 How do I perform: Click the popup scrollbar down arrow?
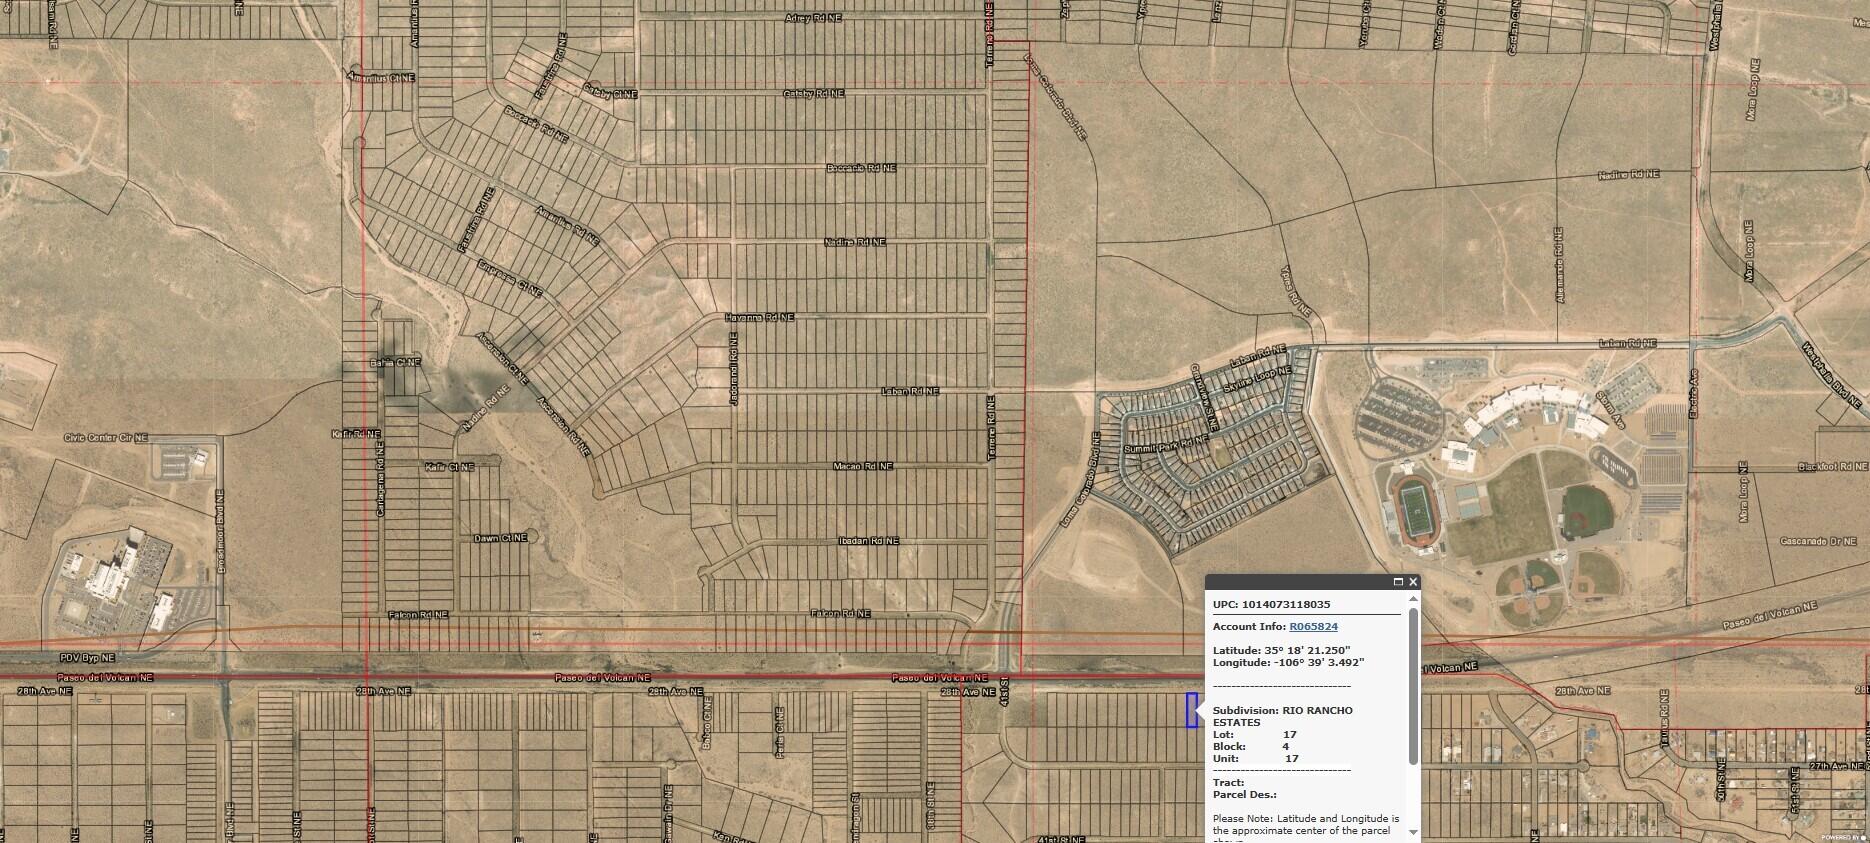[x=1413, y=831]
